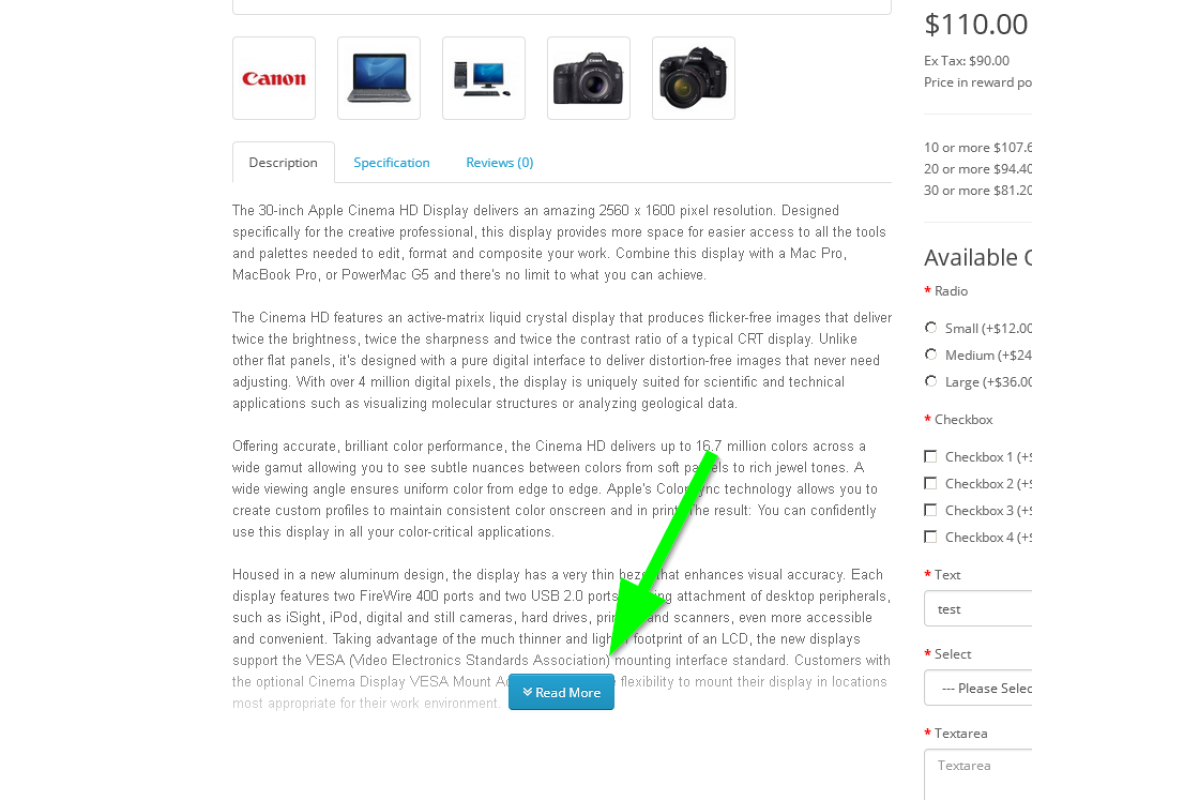Choose the Large radio option
Viewport: 1200px width, 800px height.
click(931, 381)
